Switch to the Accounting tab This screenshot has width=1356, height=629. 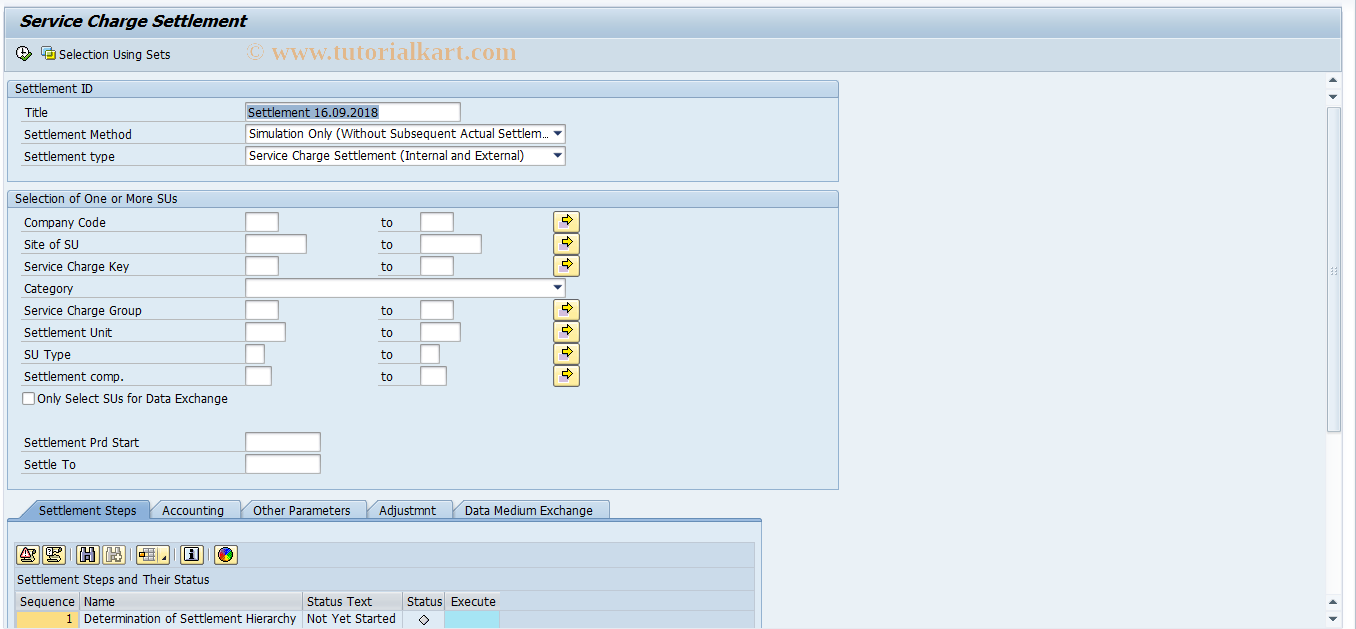click(193, 510)
